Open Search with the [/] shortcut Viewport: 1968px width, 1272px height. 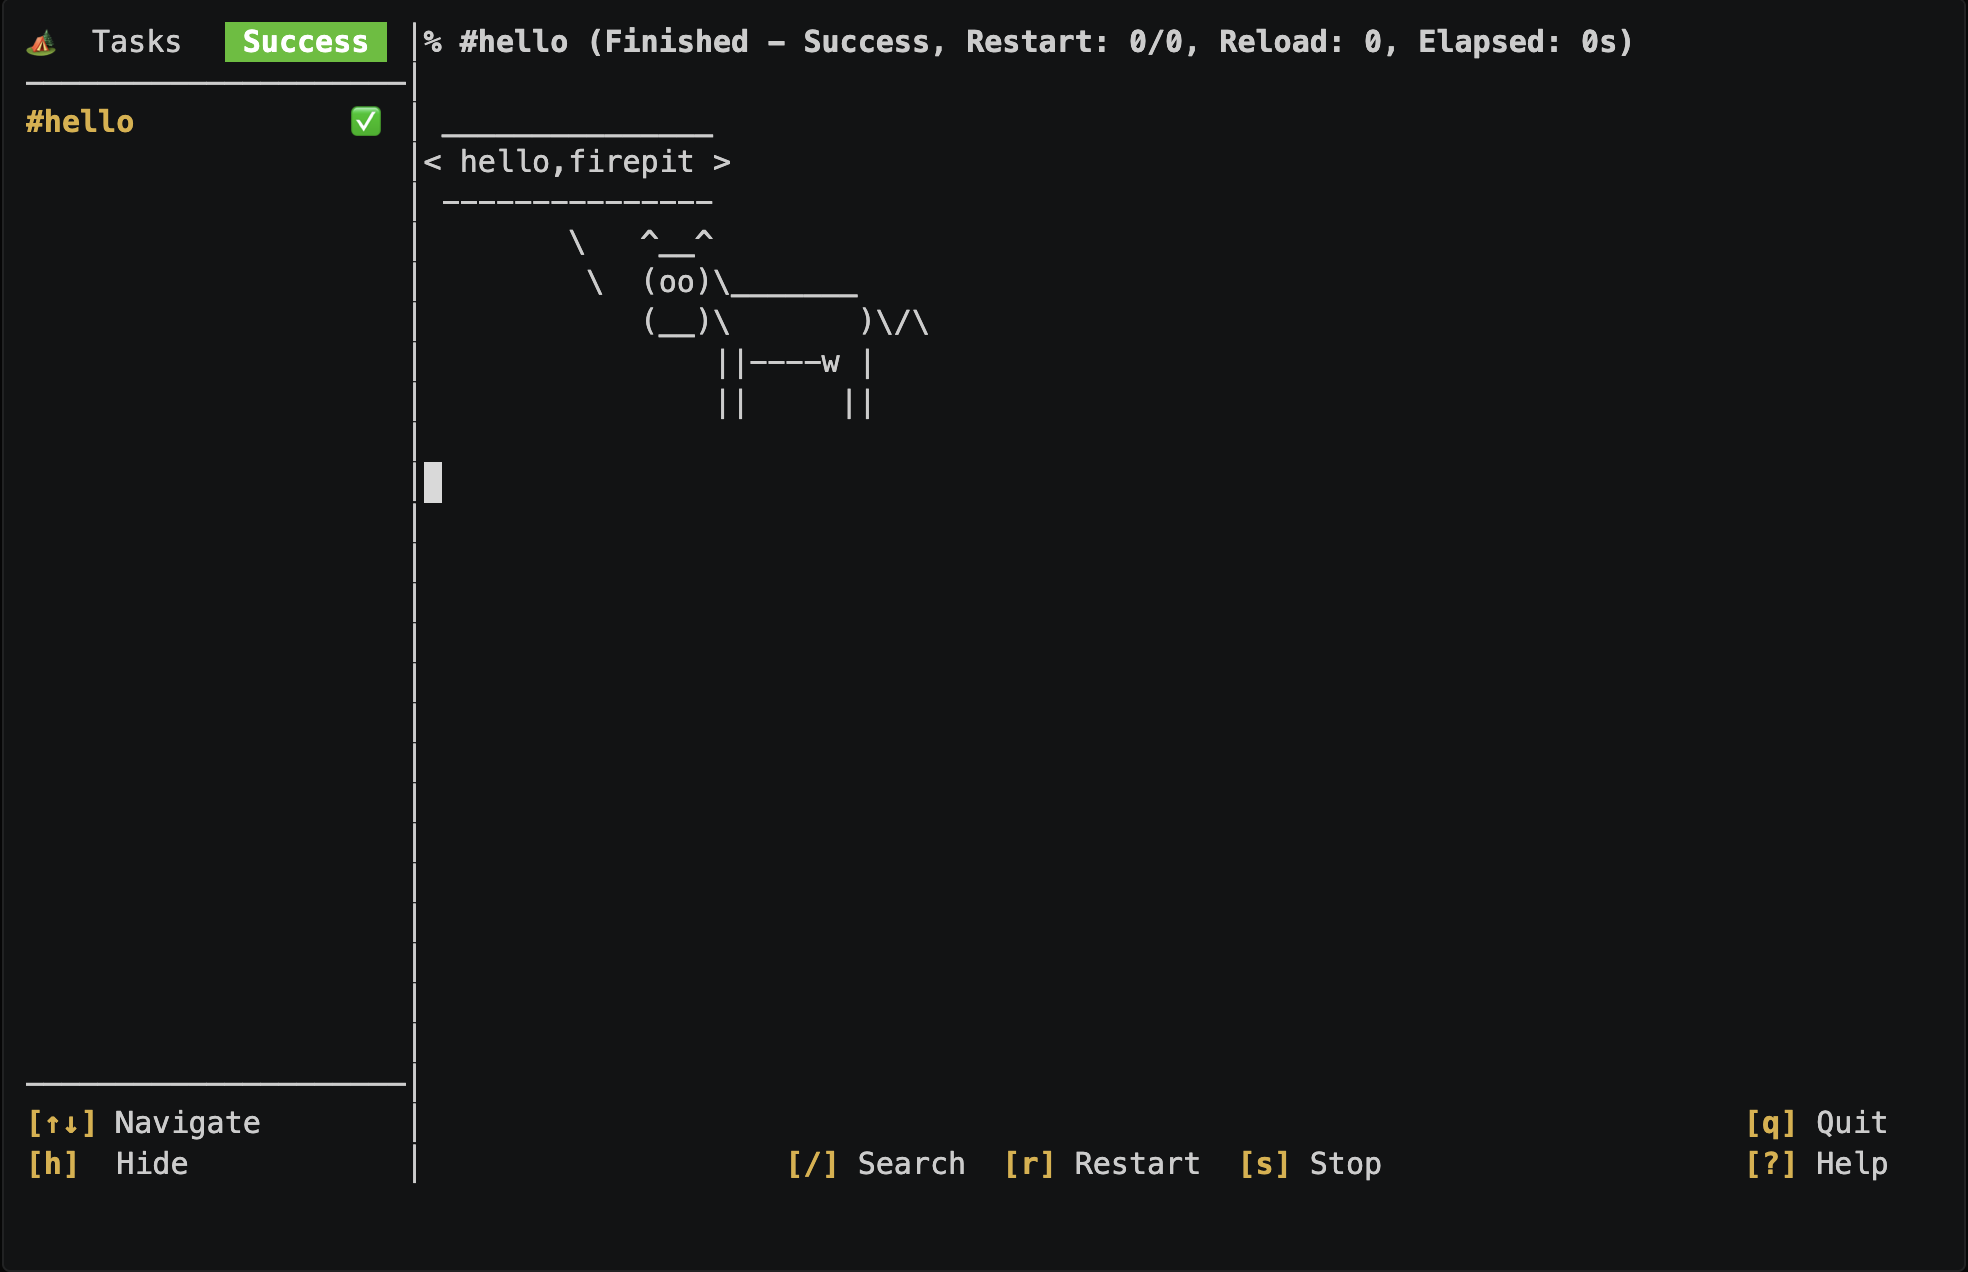coord(876,1164)
